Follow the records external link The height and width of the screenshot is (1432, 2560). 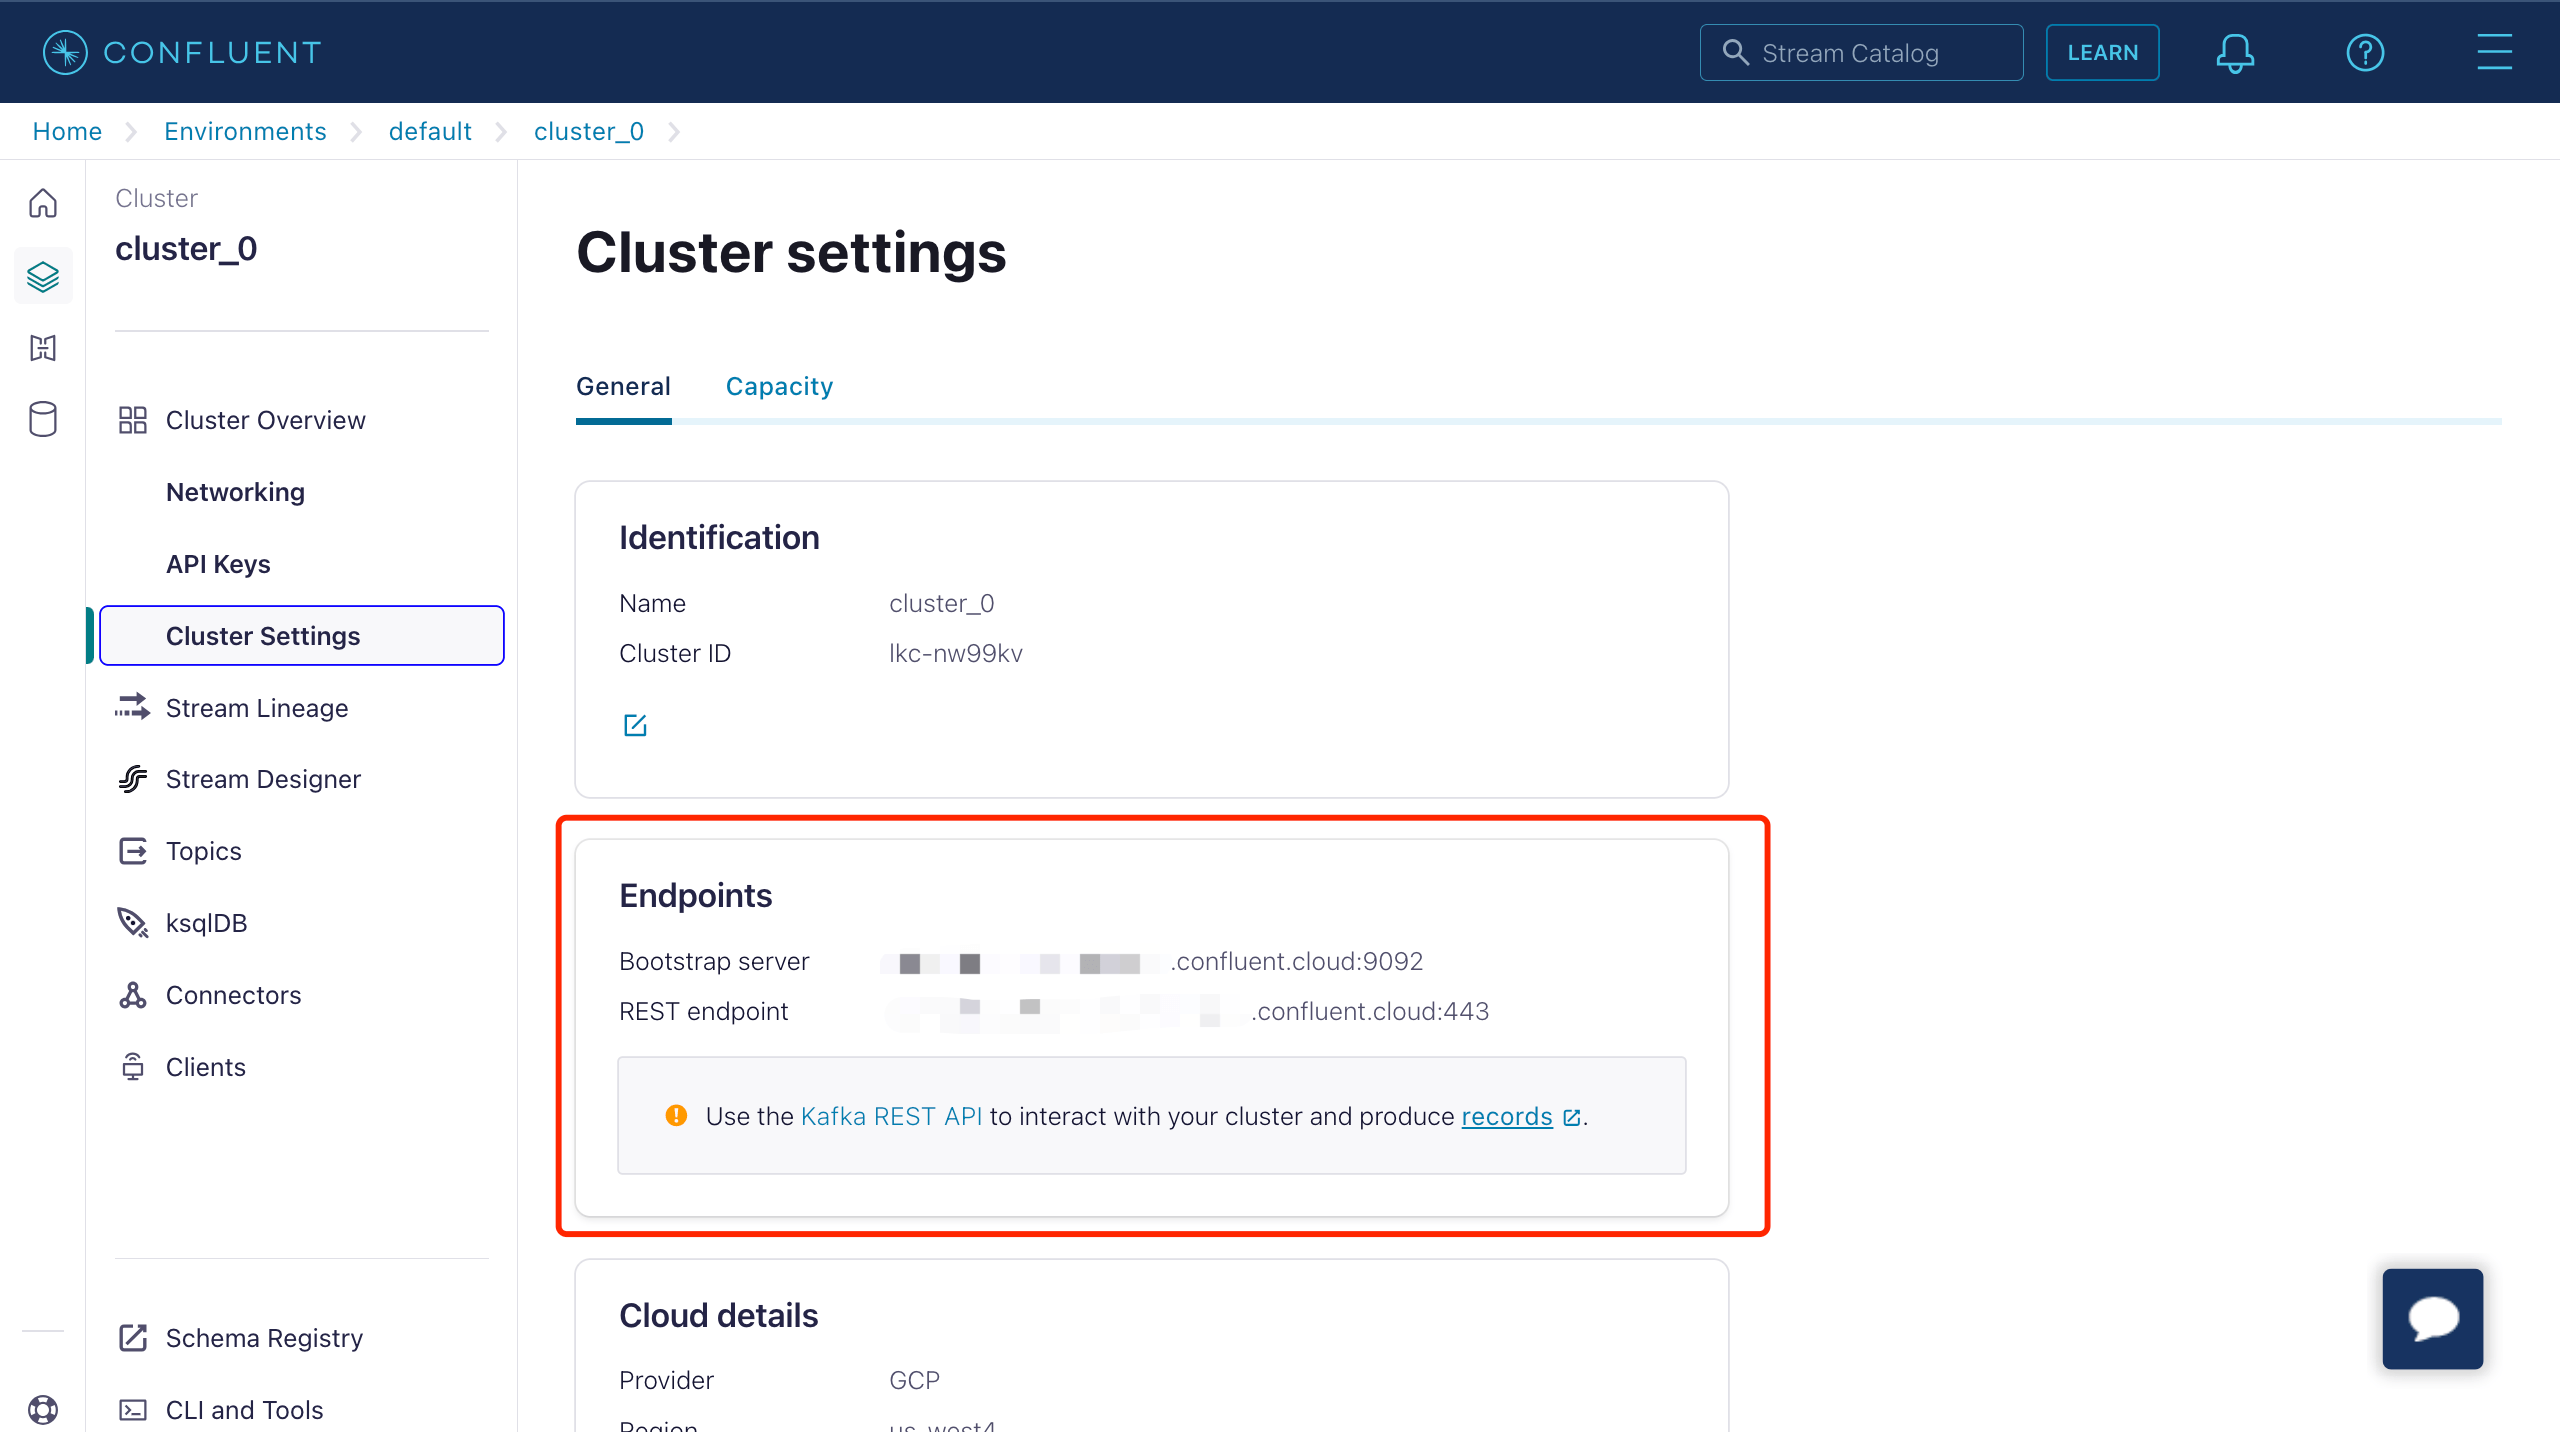point(1507,1116)
